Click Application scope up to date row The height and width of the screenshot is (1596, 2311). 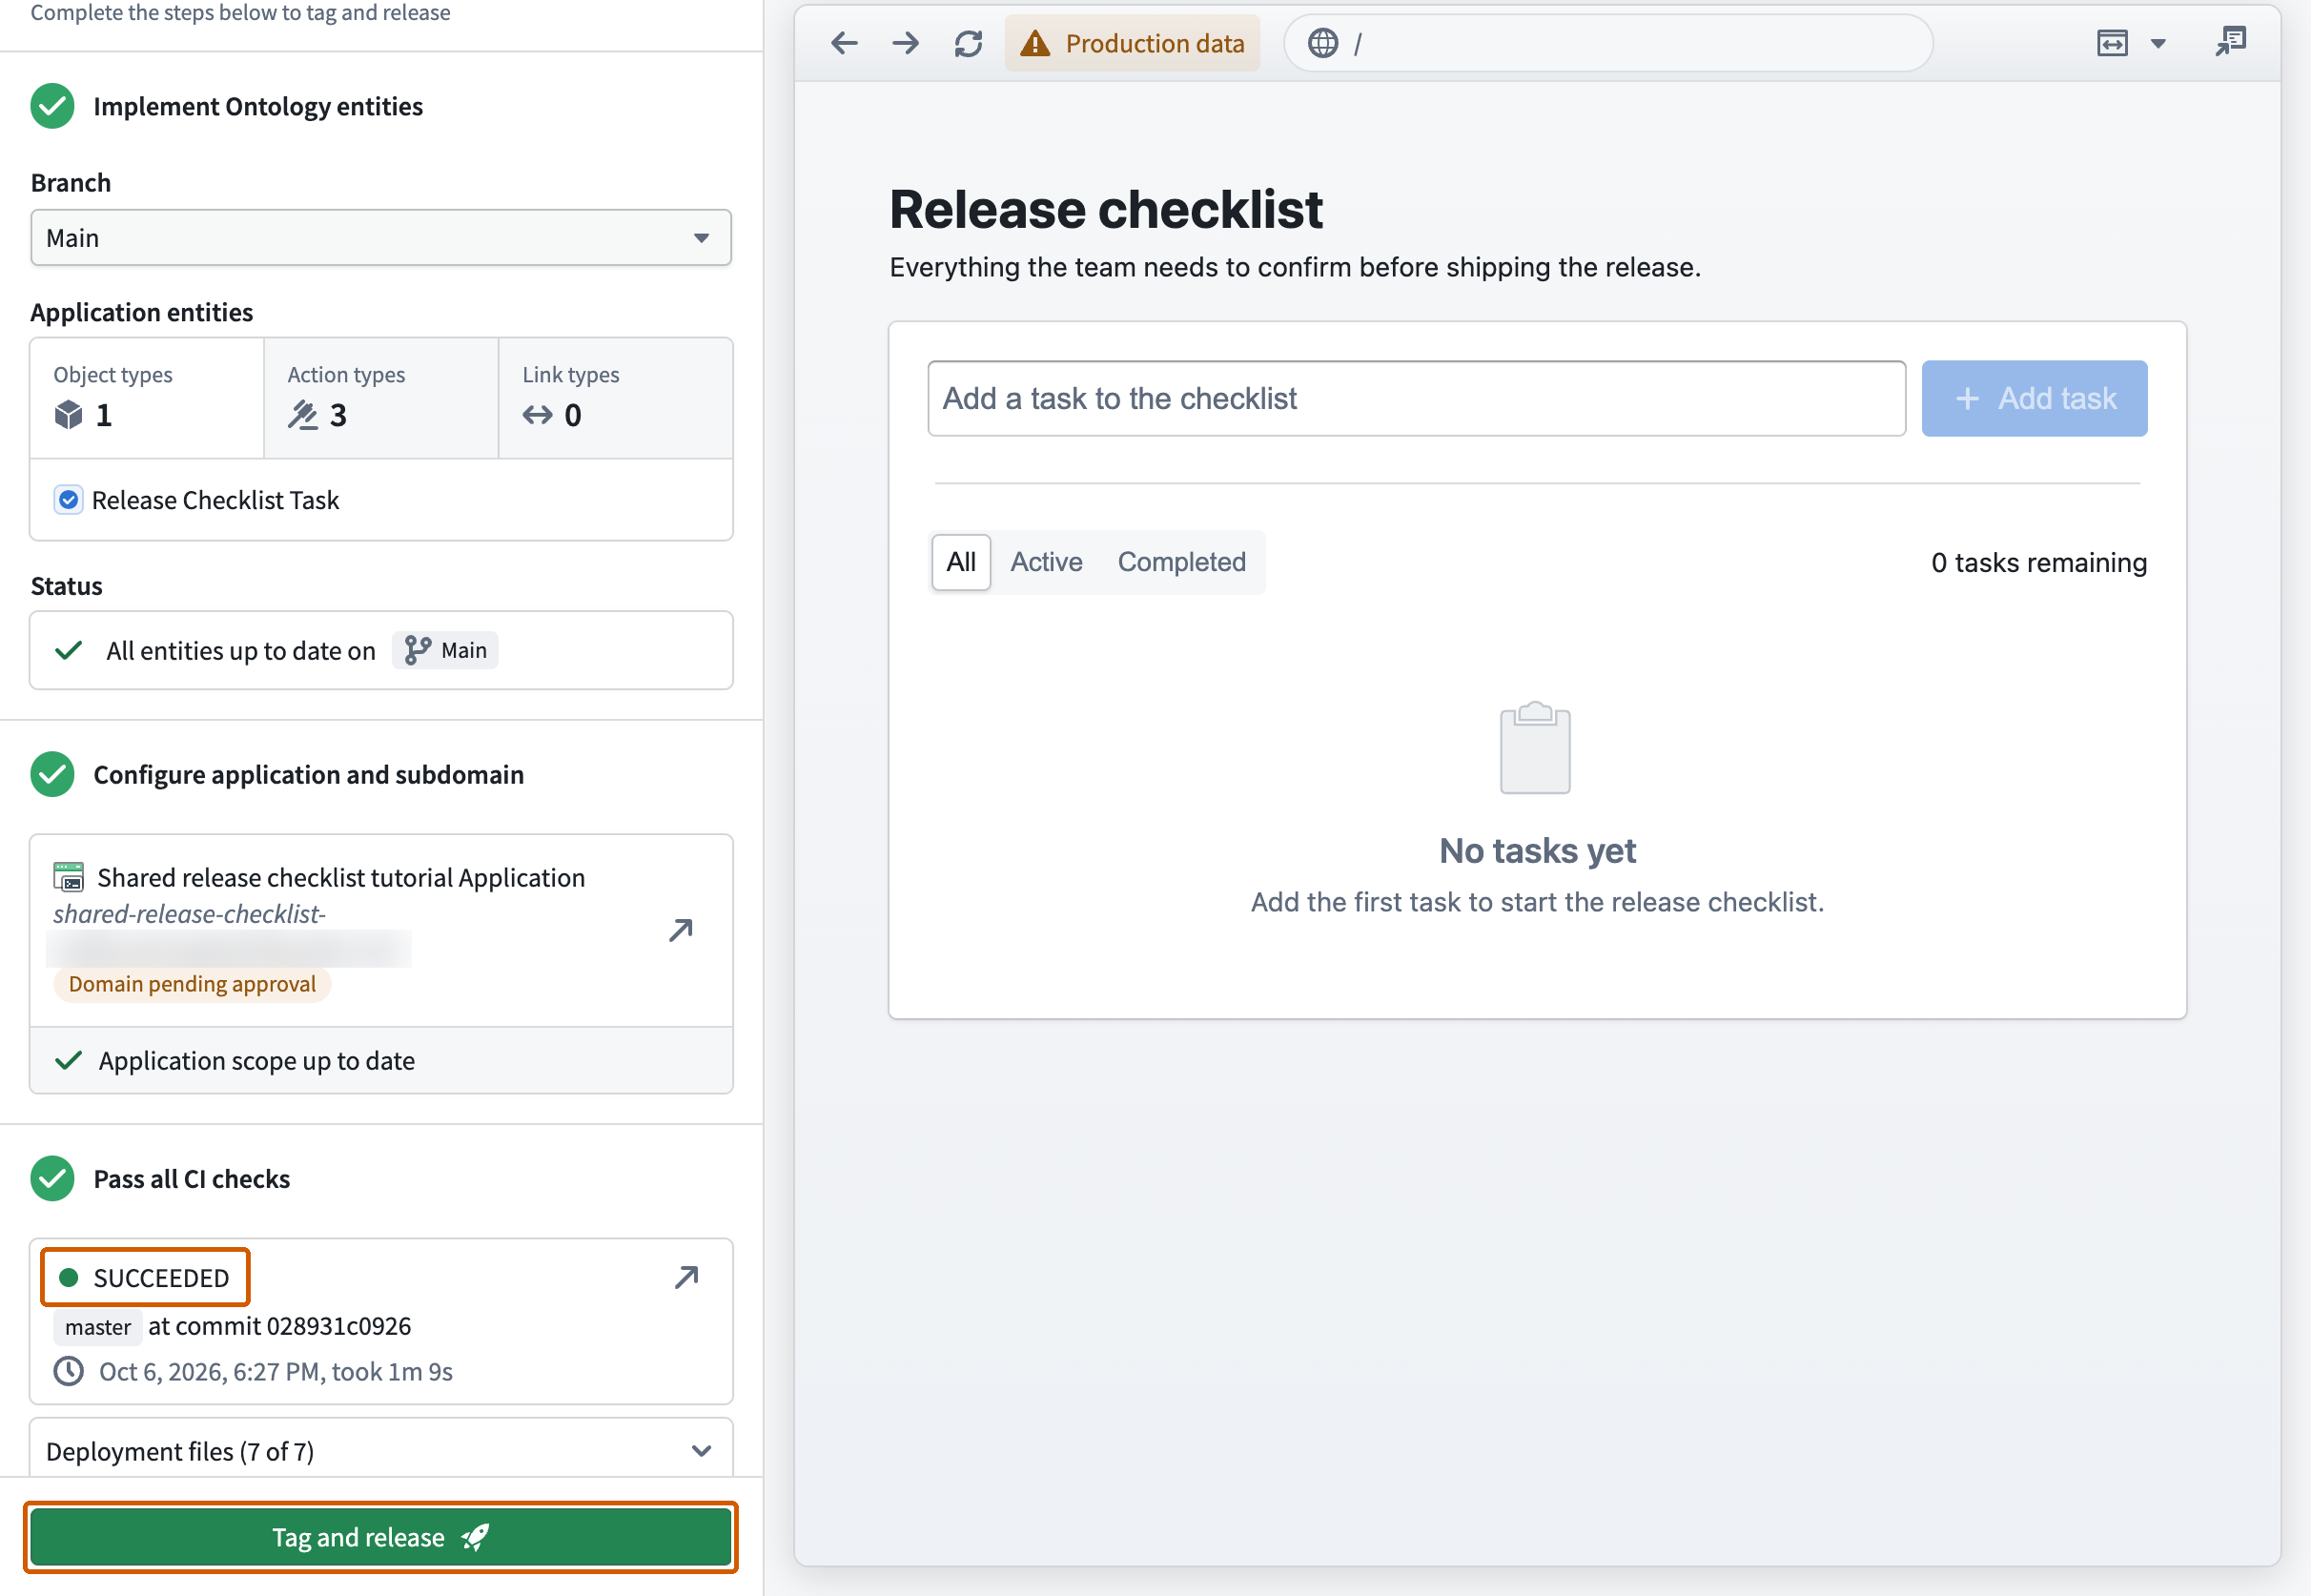[x=381, y=1060]
